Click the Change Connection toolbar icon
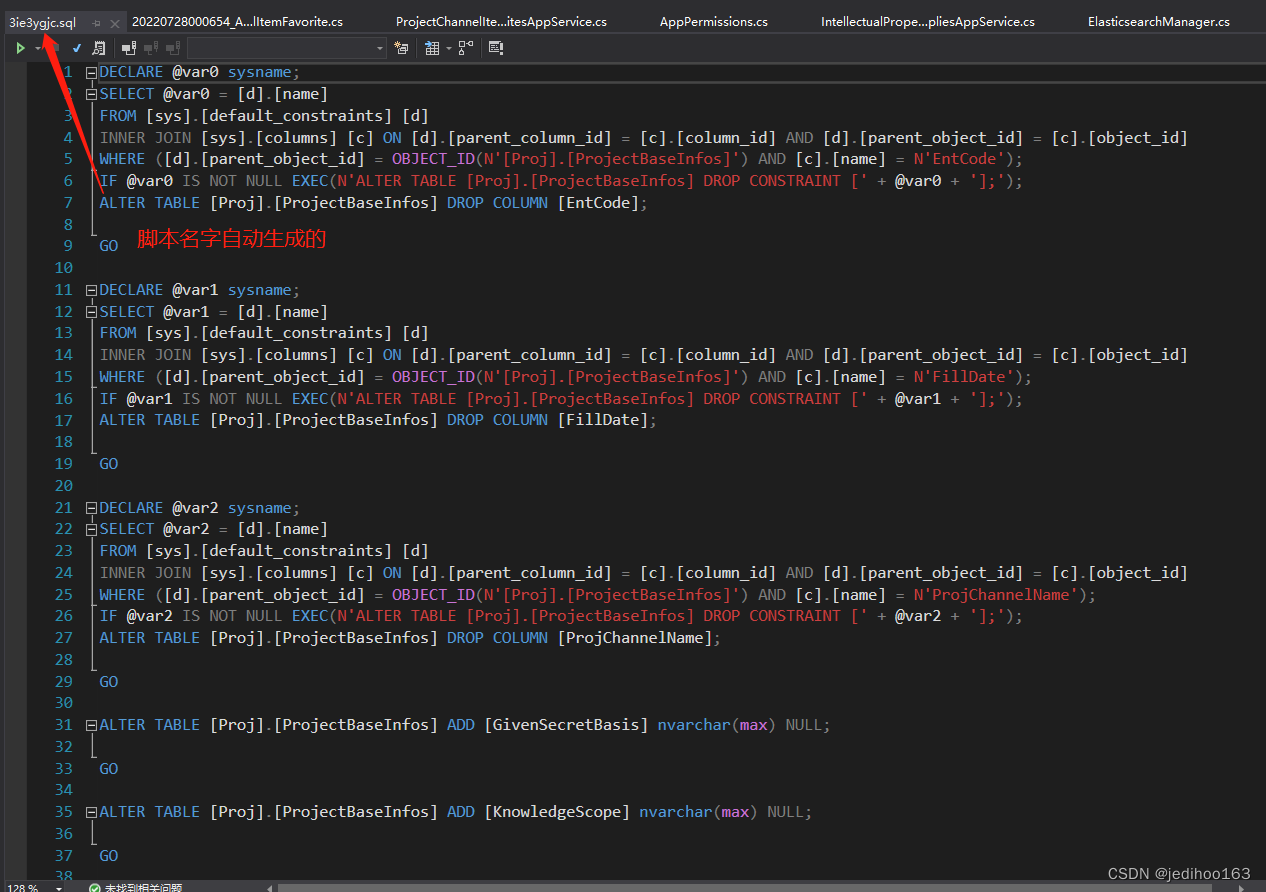Image resolution: width=1266 pixels, height=892 pixels. (x=172, y=47)
